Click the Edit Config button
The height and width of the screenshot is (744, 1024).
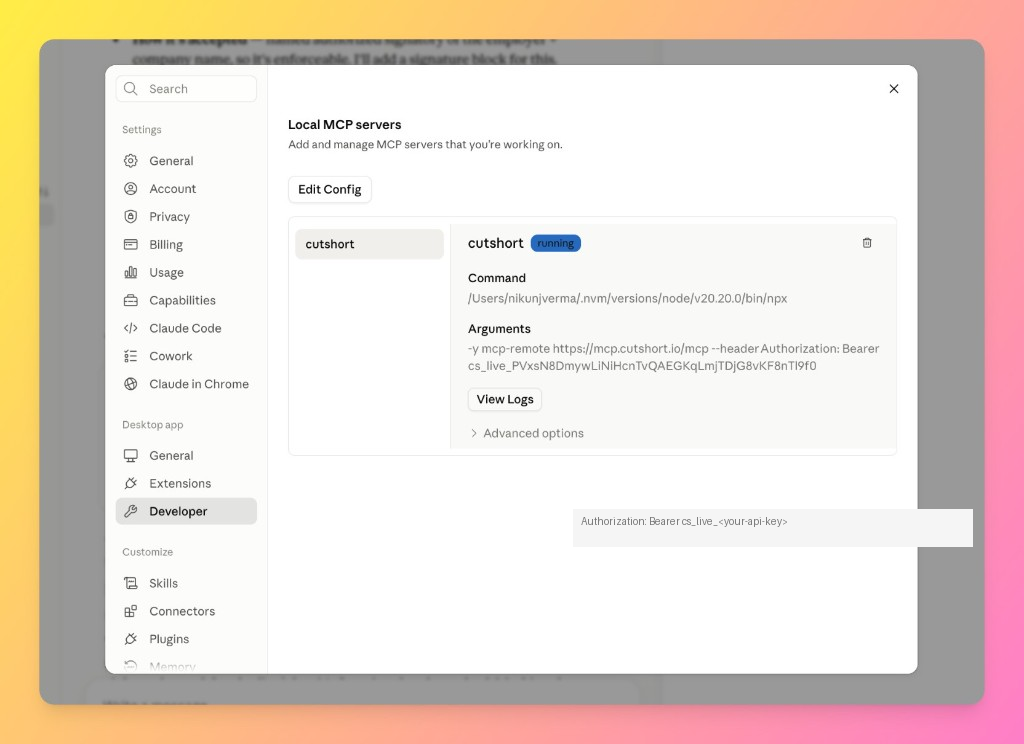(330, 189)
